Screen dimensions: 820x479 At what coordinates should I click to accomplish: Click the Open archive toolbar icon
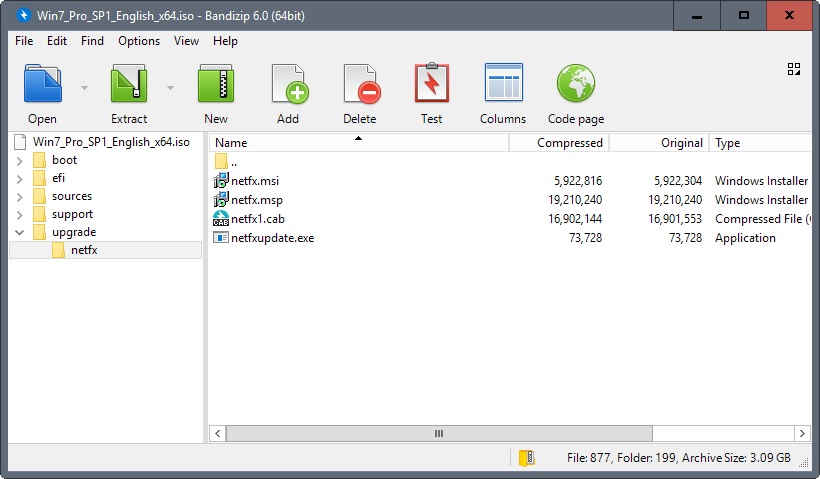pyautogui.click(x=43, y=83)
